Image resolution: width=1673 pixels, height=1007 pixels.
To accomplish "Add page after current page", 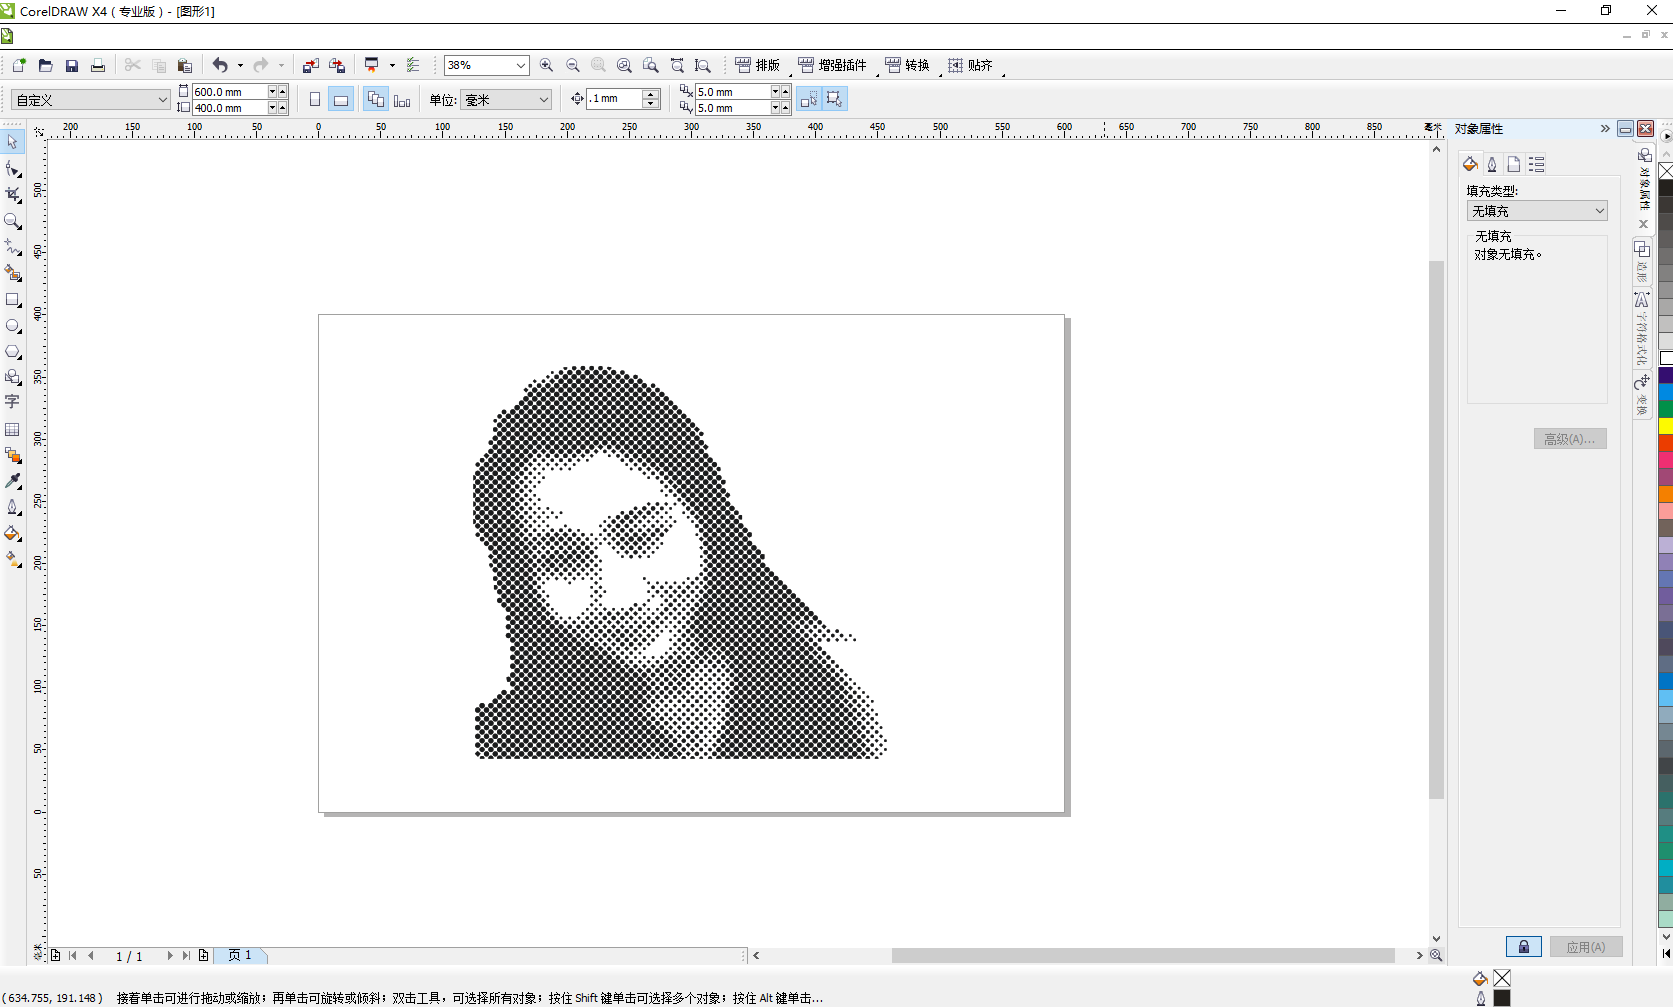I will [204, 956].
